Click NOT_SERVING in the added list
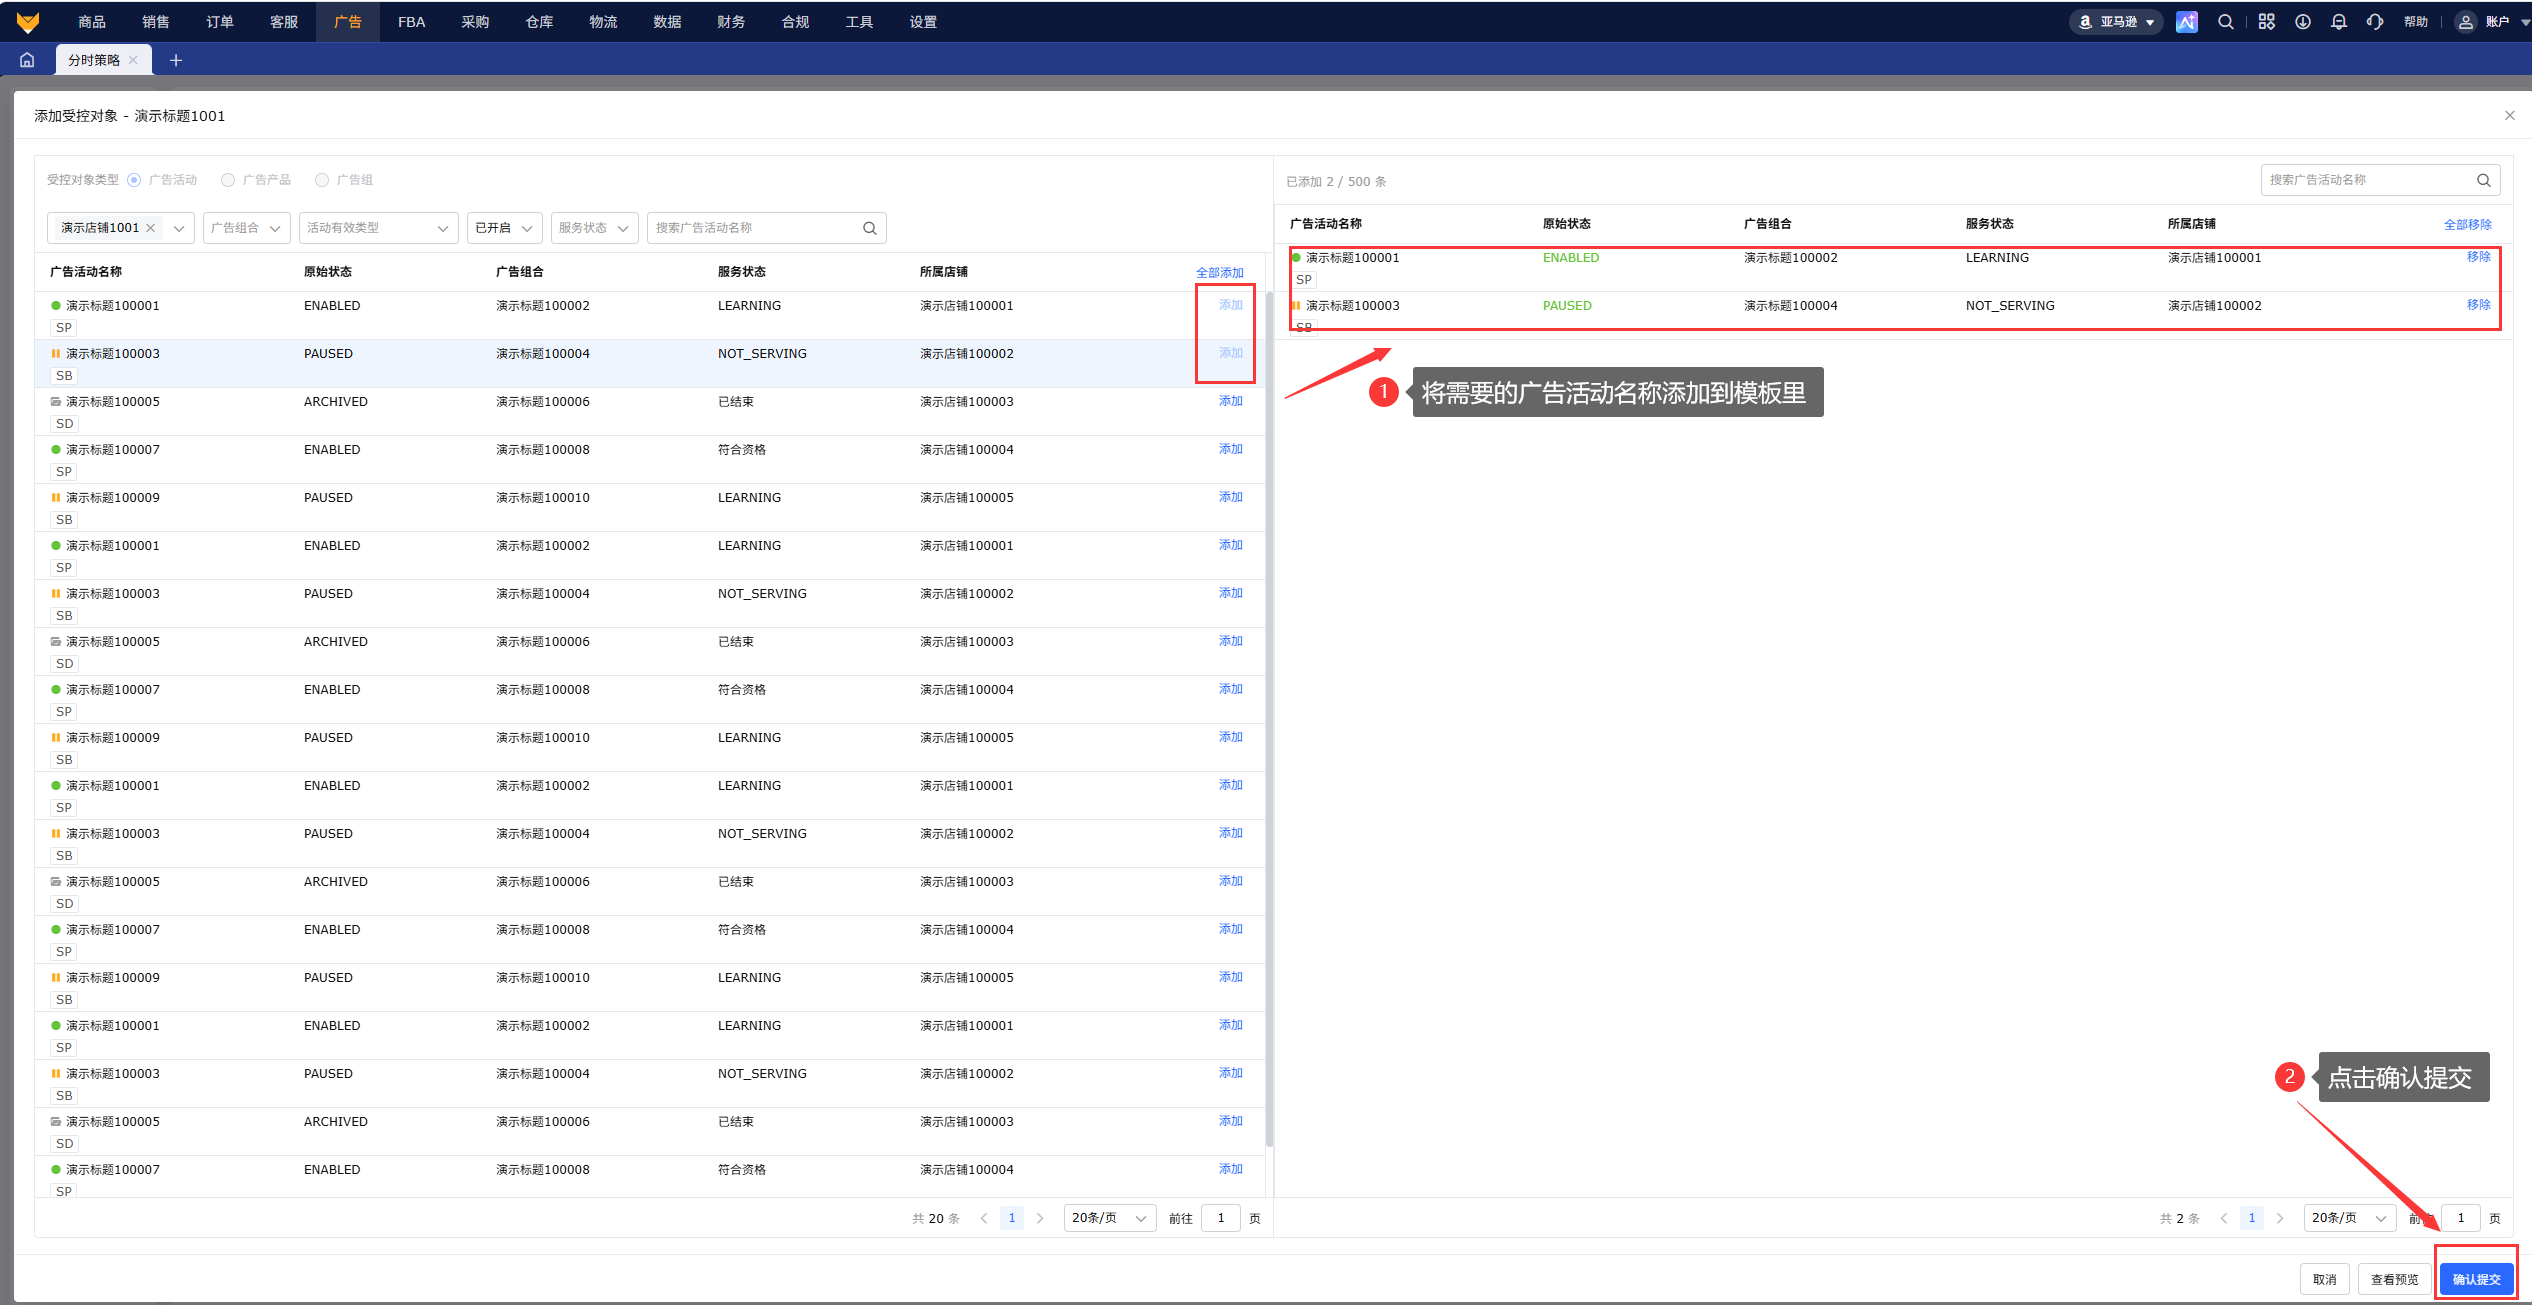Screen dimensions: 2532x1305 click(2010, 305)
